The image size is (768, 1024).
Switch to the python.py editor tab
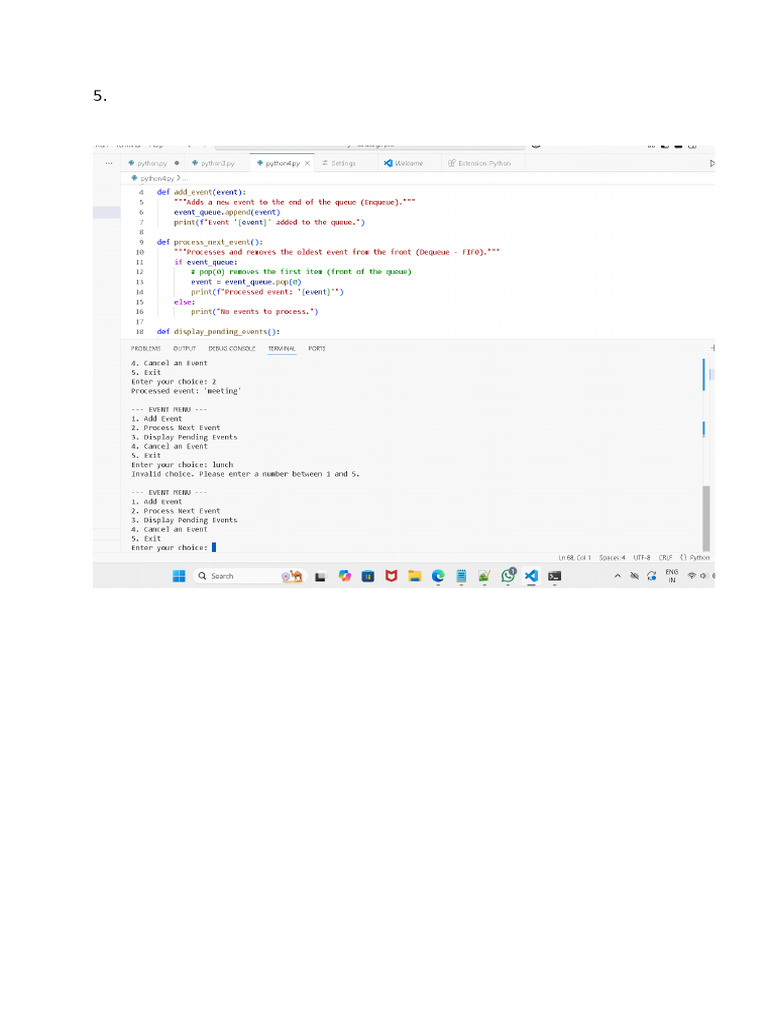tap(152, 163)
